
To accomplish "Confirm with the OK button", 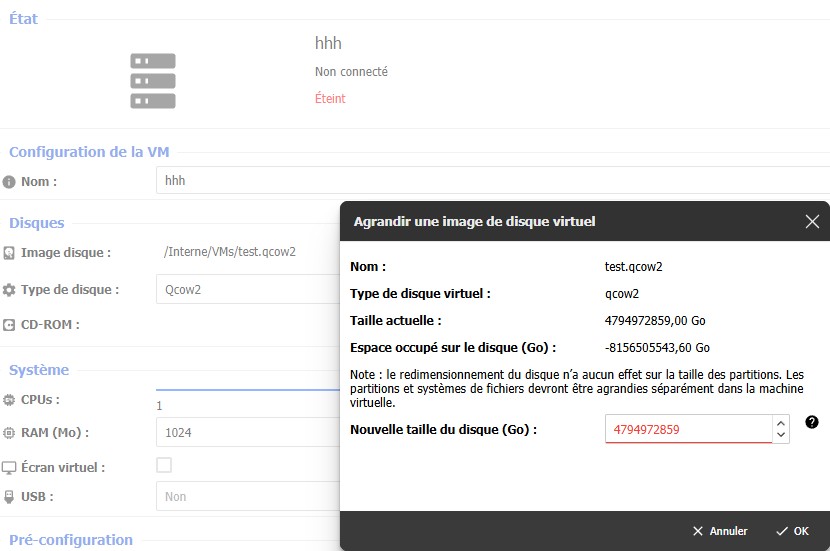I will 792,531.
